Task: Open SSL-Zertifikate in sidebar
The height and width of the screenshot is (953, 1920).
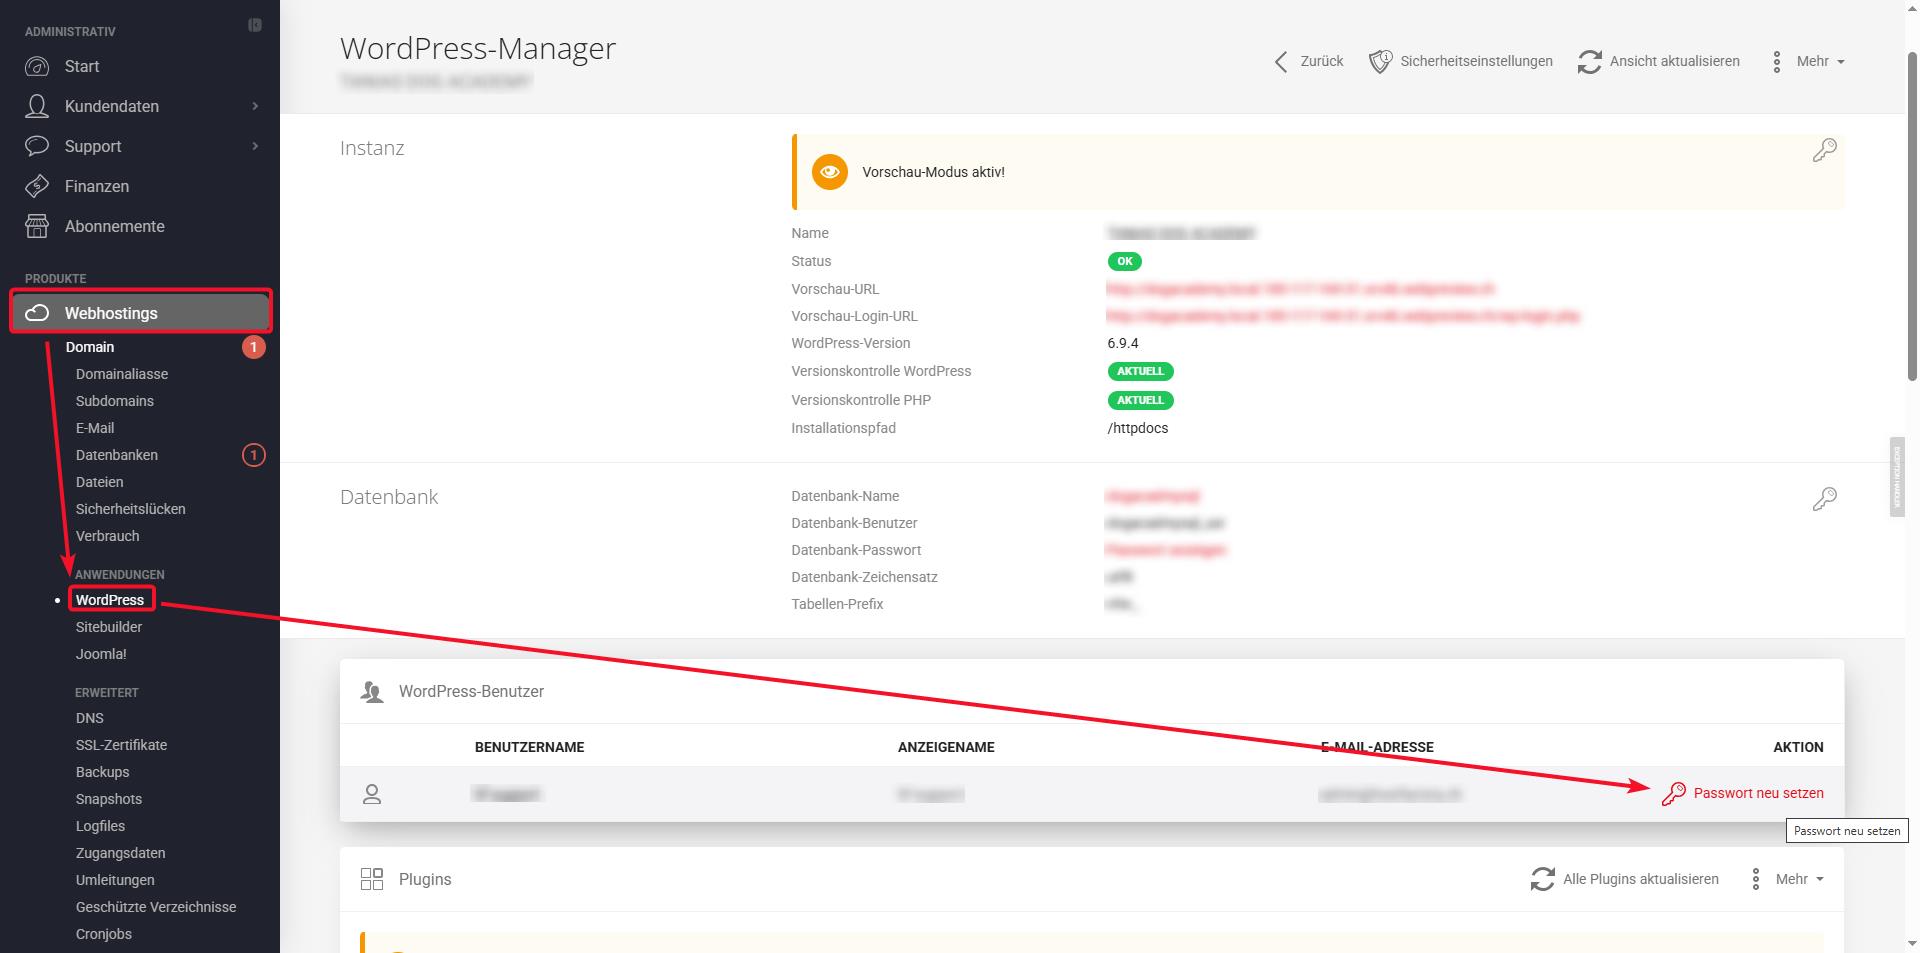Action: coord(121,745)
